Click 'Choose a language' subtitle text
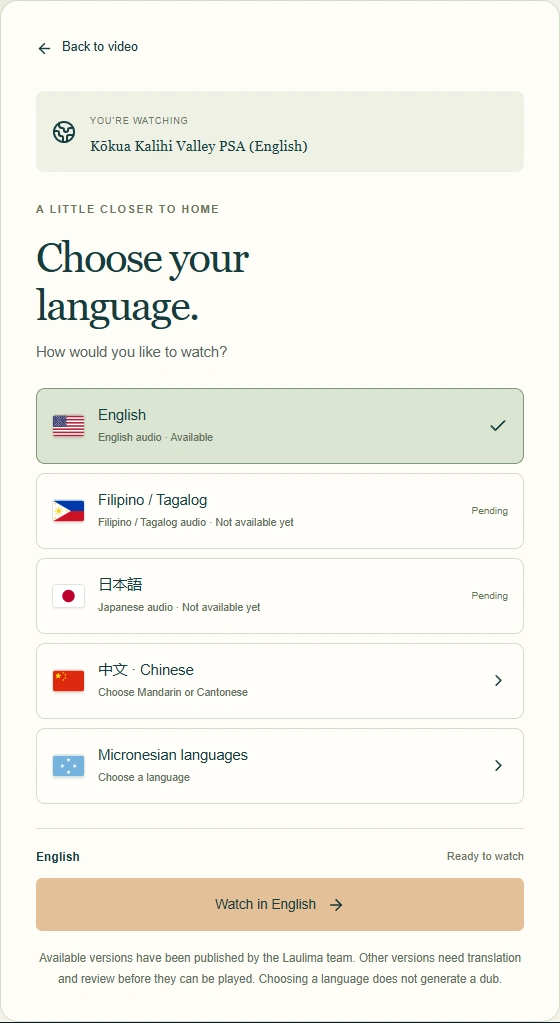Viewport: 560px width, 1023px height. pos(144,777)
